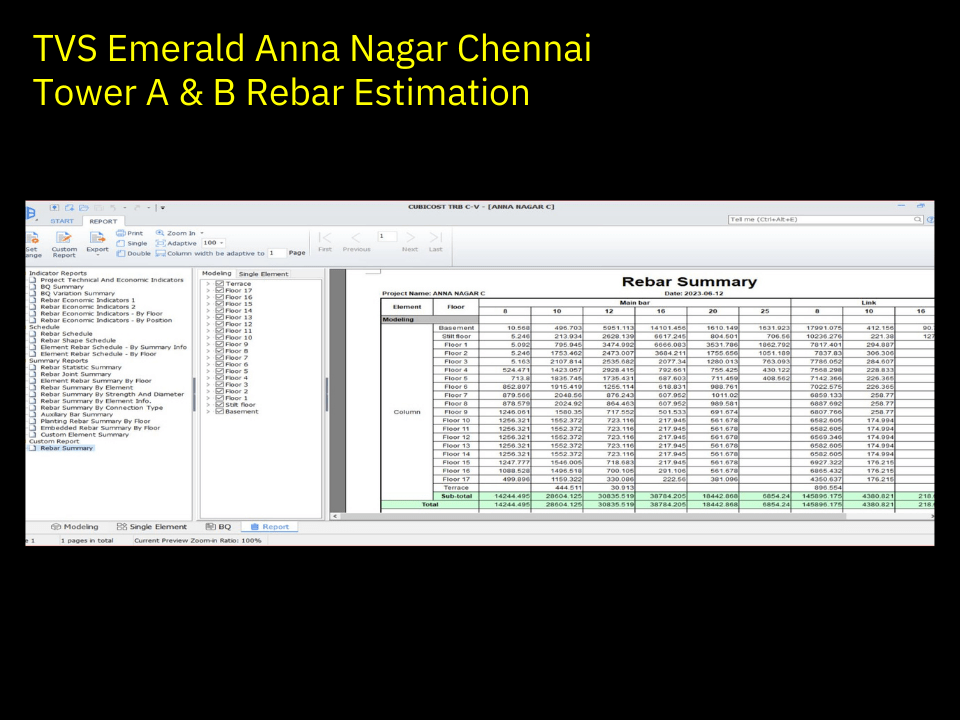Toggle the Stilt floor checkbox
The width and height of the screenshot is (960, 720).
pos(219,405)
